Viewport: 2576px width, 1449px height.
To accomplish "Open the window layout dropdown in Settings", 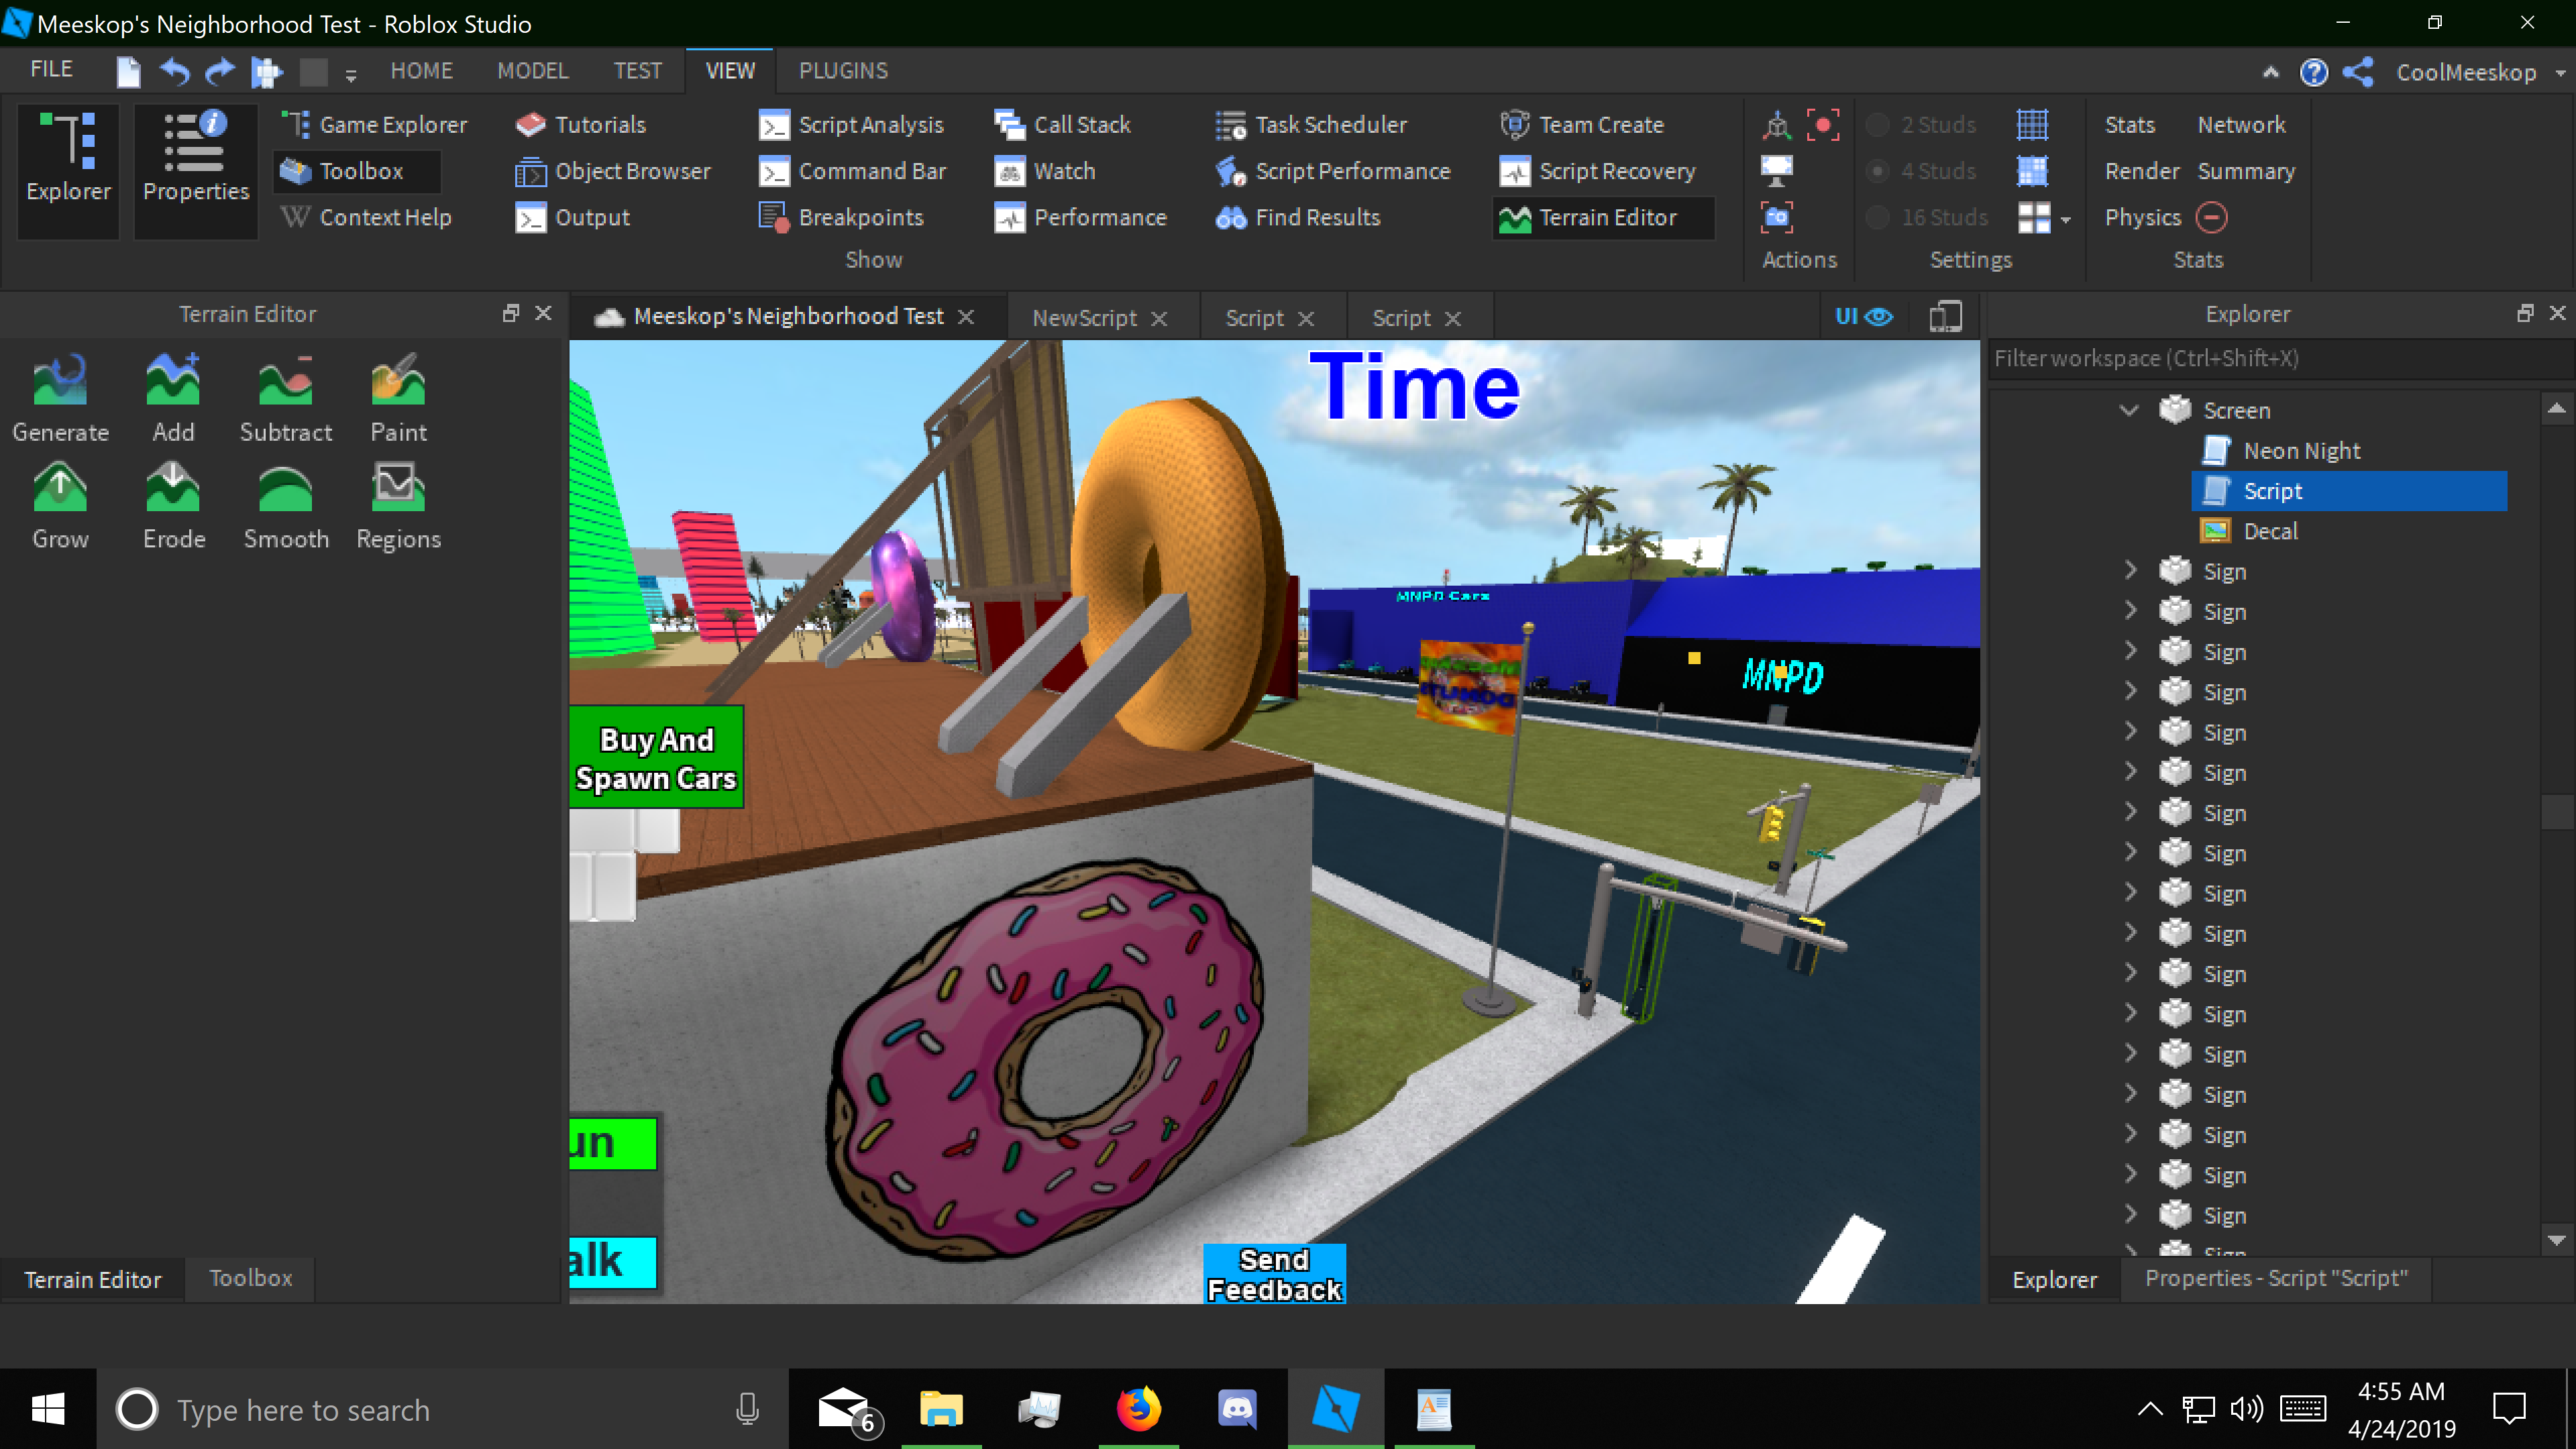I will pyautogui.click(x=2066, y=219).
